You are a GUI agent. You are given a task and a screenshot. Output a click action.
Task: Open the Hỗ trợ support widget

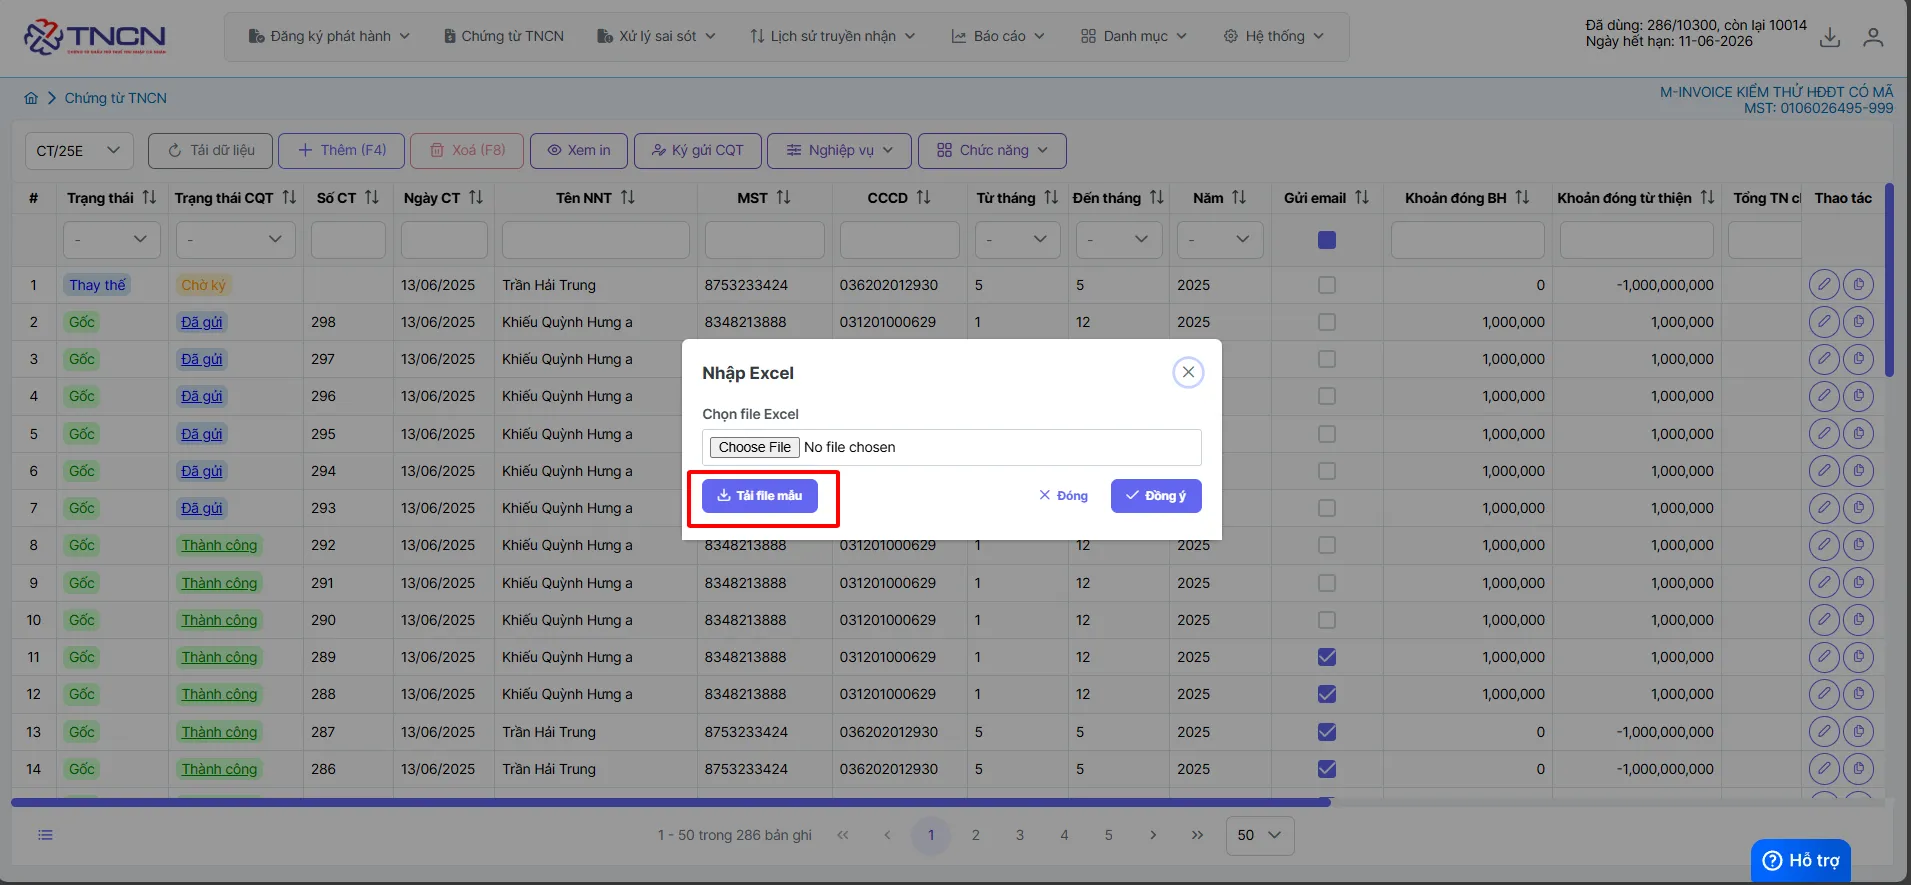[x=1801, y=861]
